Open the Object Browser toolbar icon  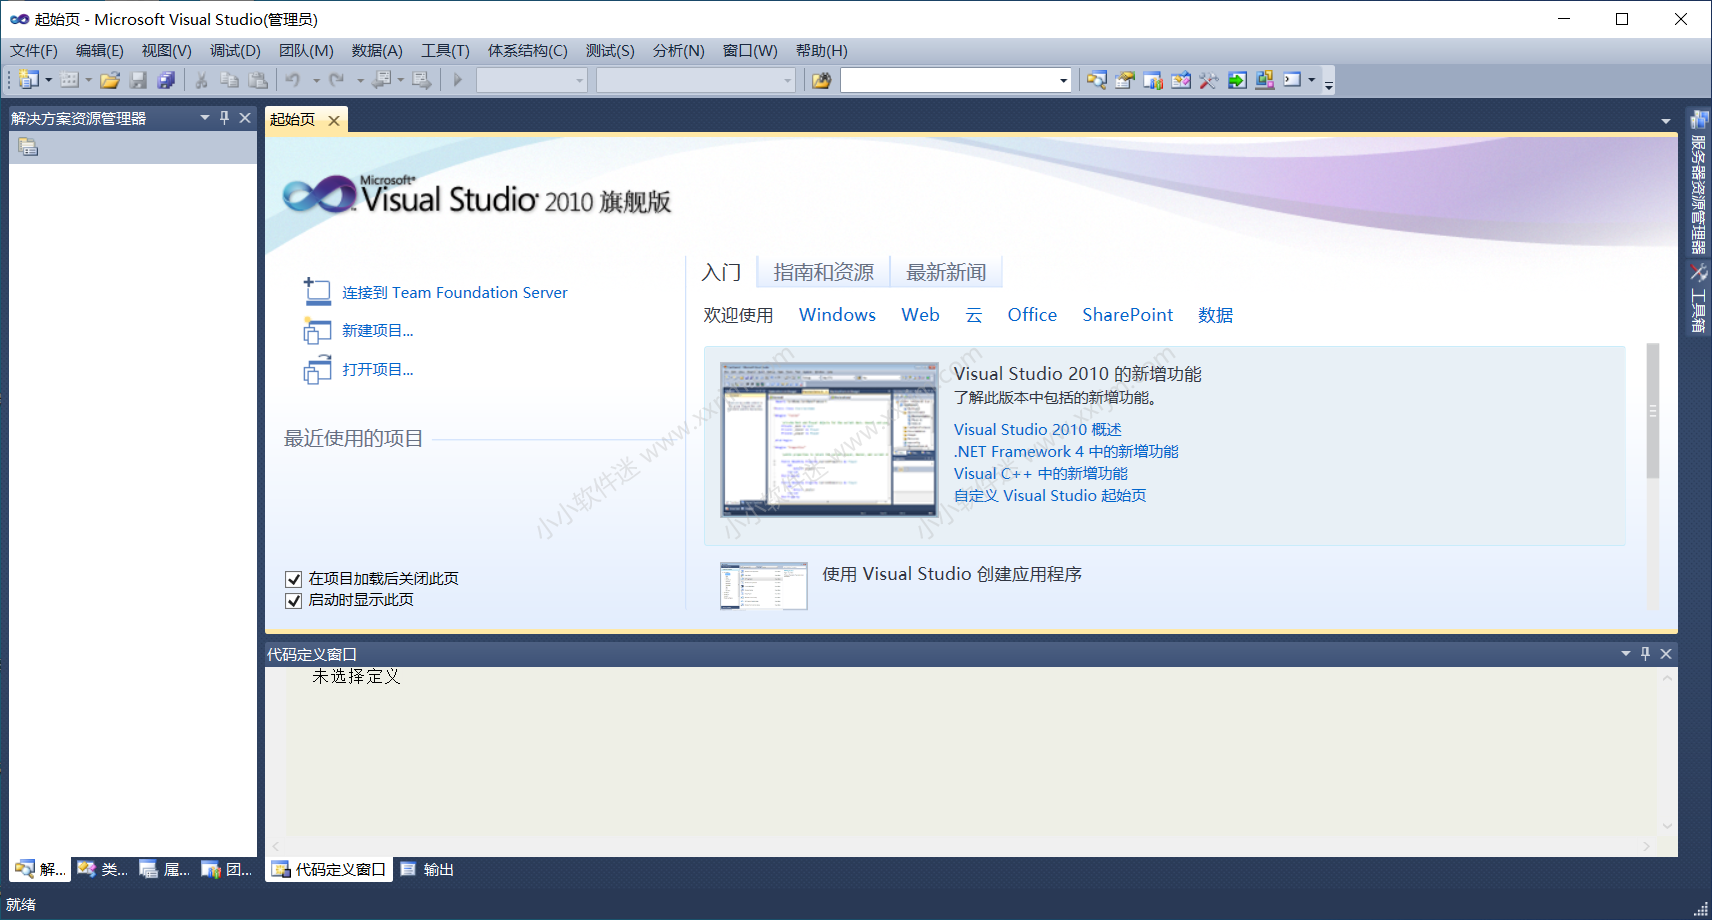click(x=1181, y=80)
